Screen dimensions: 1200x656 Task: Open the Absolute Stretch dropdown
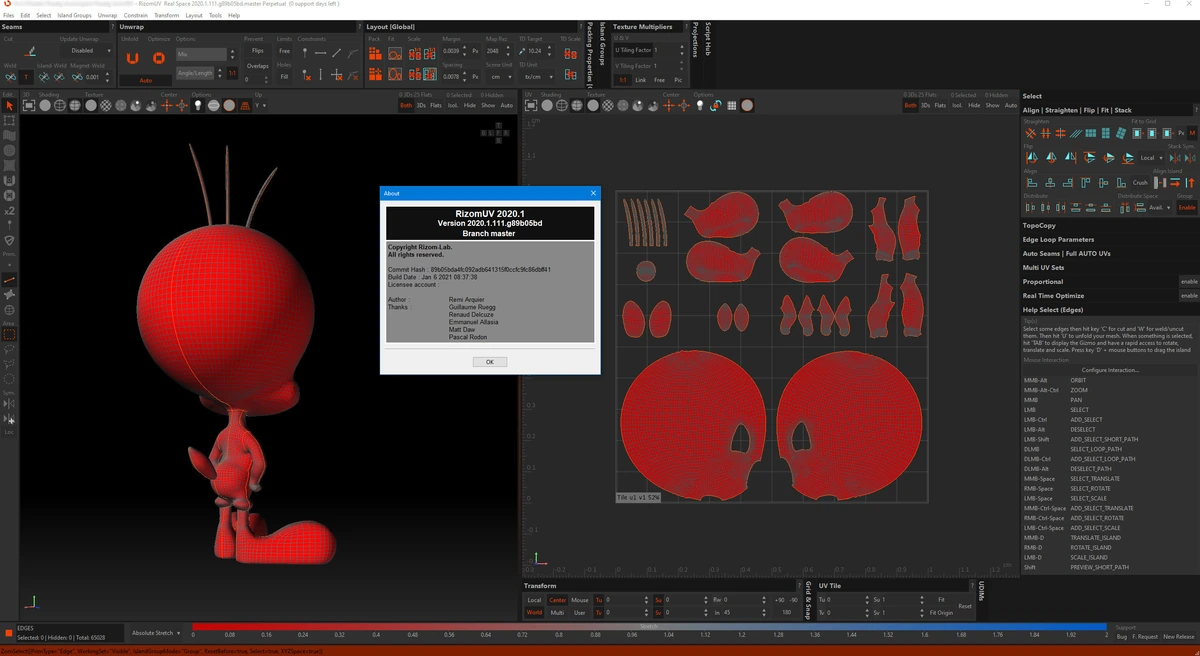tap(157, 633)
